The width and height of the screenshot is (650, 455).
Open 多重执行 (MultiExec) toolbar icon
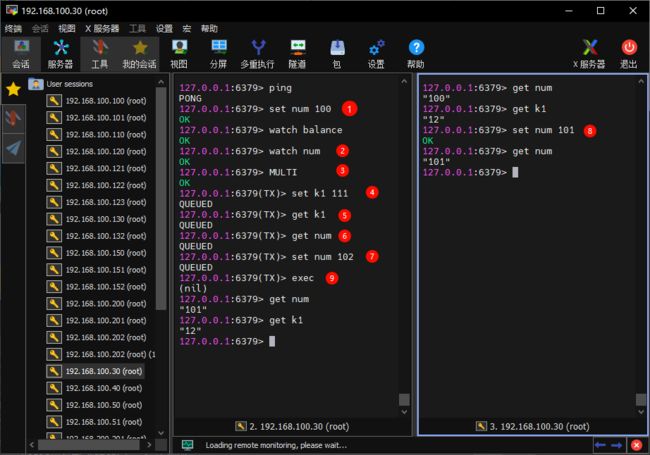pyautogui.click(x=257, y=54)
